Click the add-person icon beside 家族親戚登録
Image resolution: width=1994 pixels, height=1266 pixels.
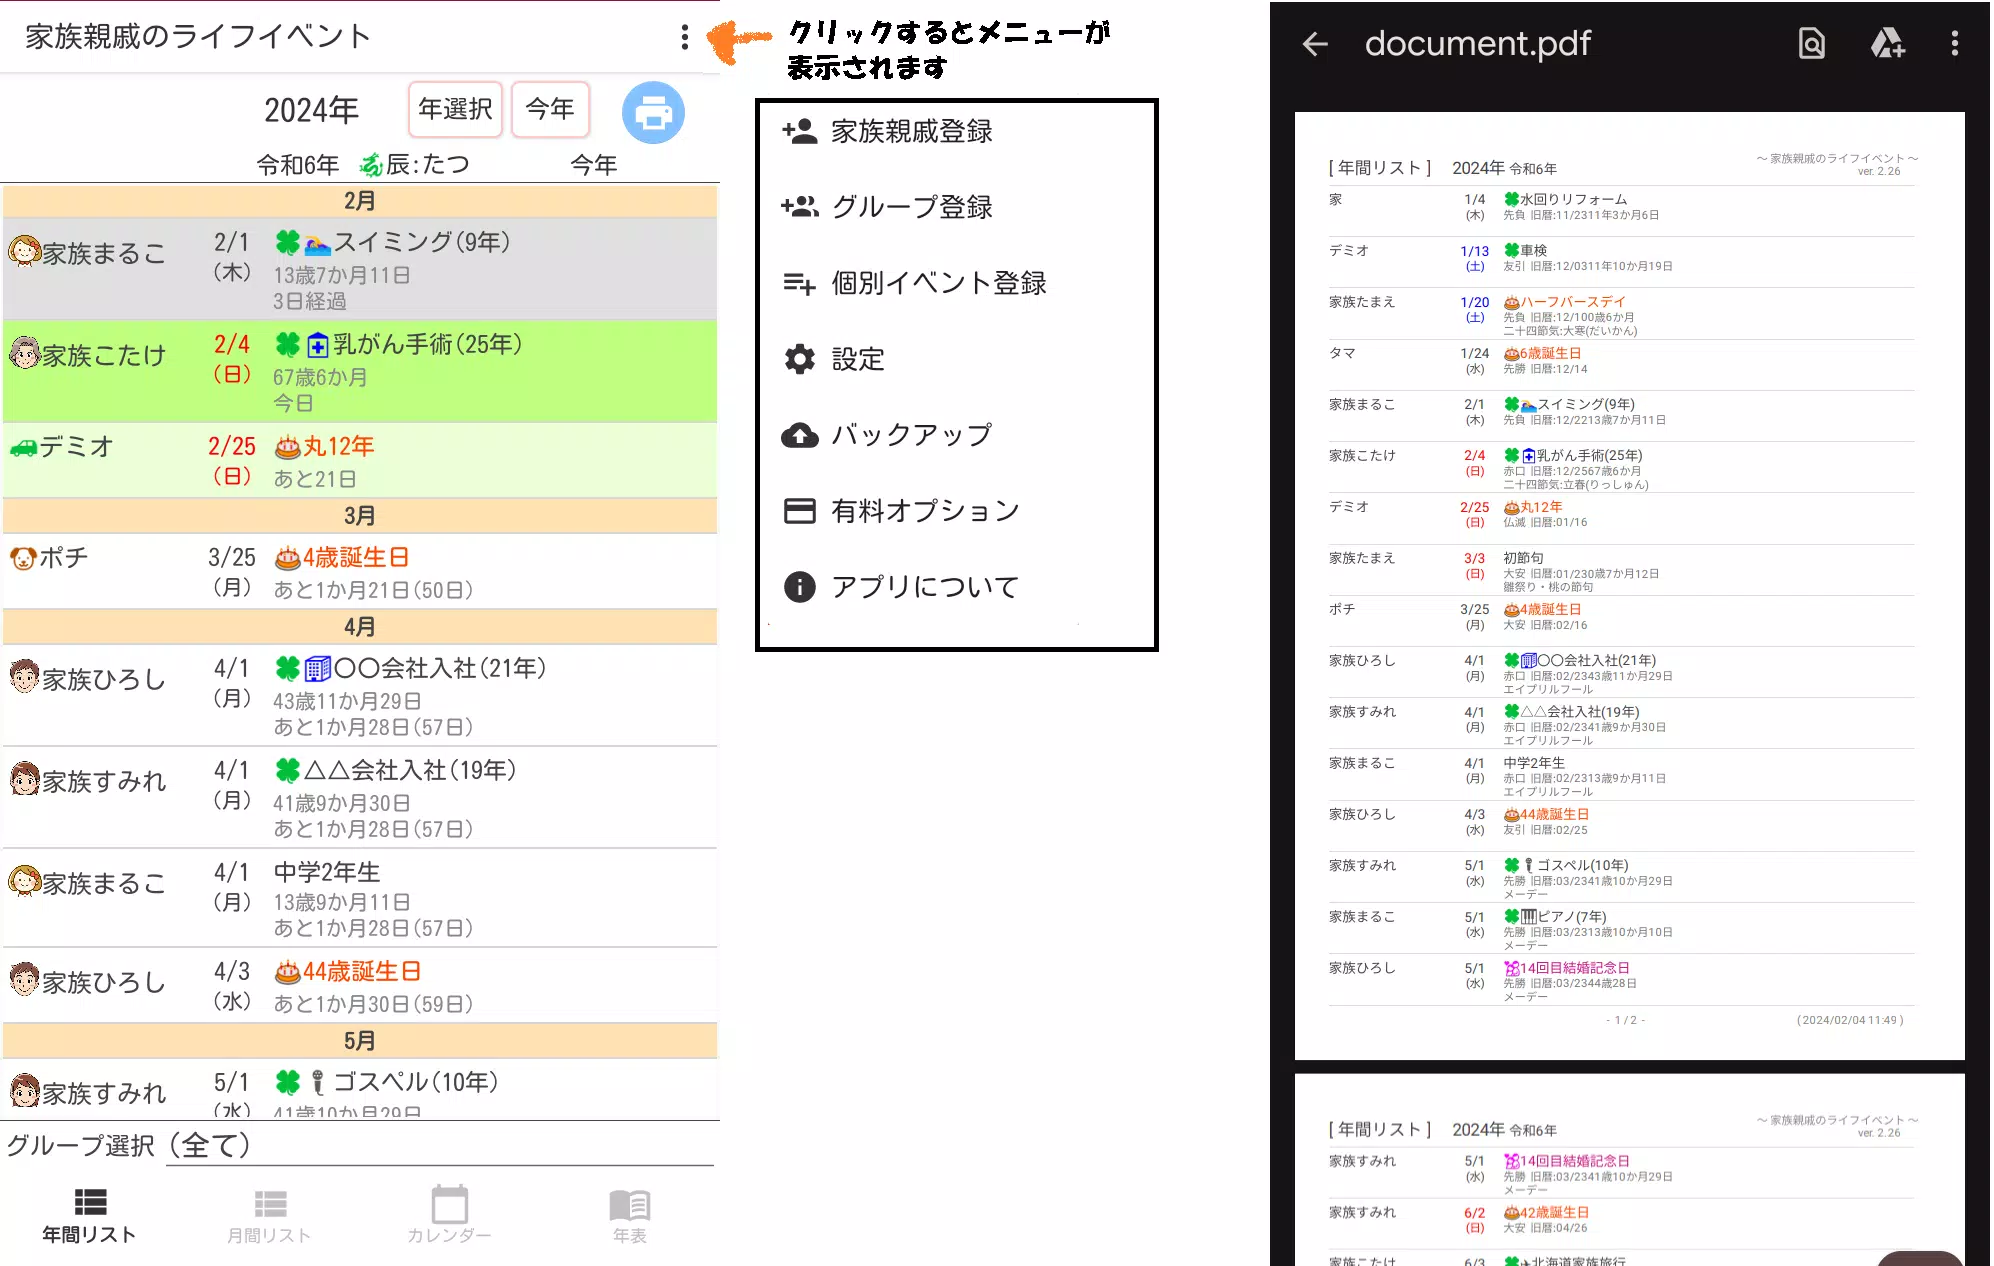tap(800, 131)
